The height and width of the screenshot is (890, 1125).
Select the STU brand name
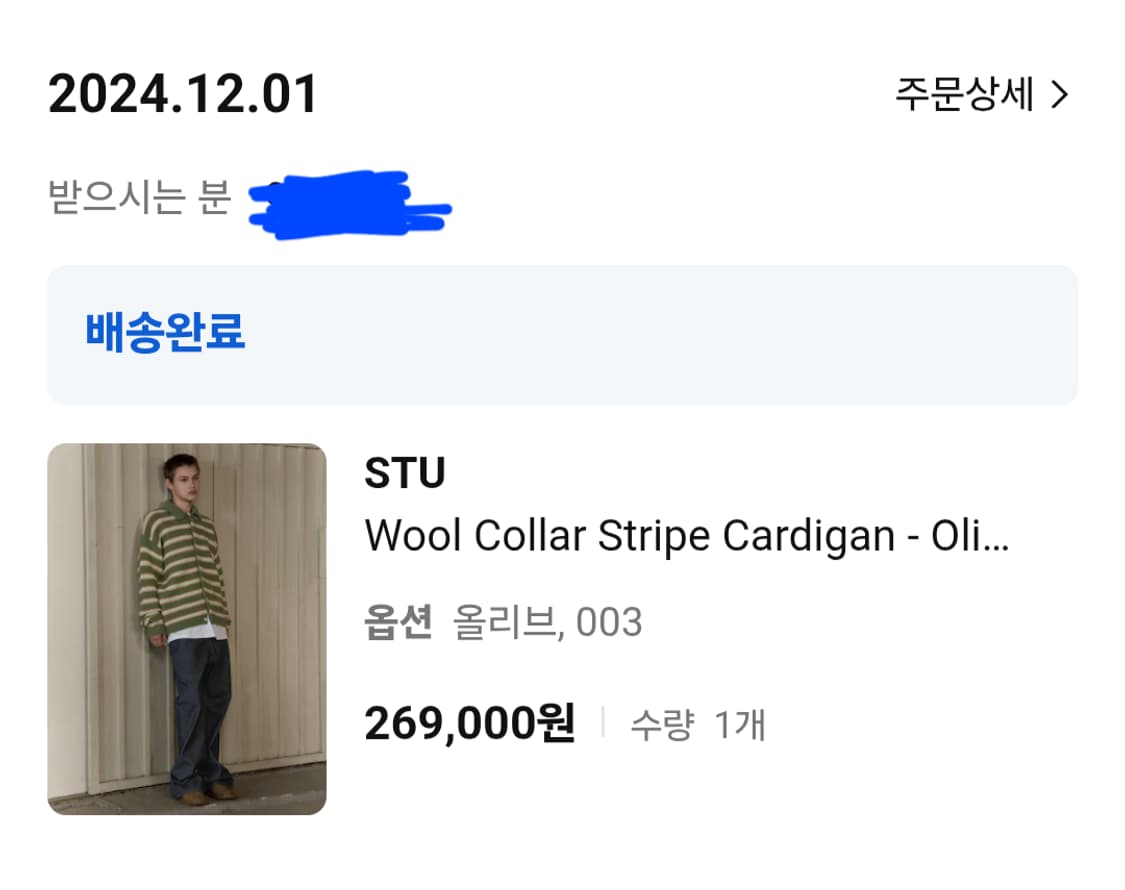coord(405,472)
